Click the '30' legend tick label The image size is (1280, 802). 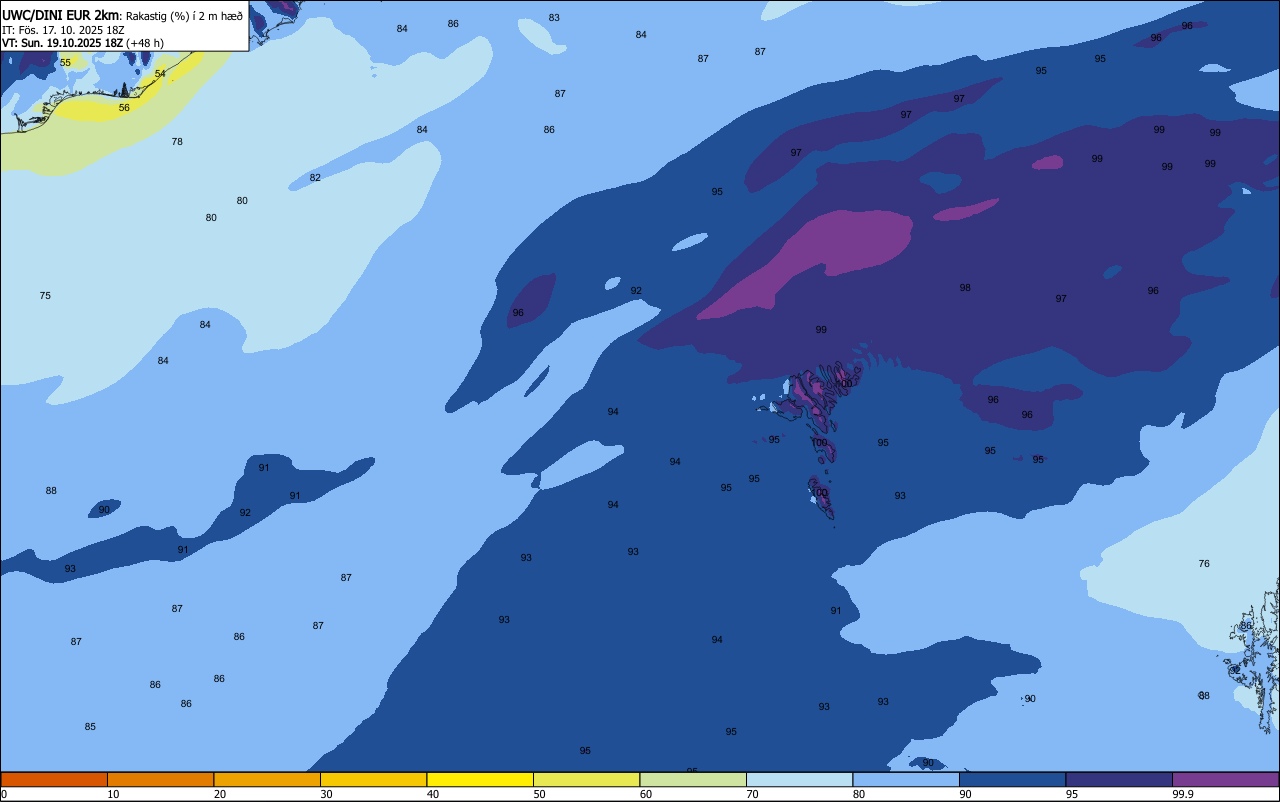pyautogui.click(x=327, y=794)
